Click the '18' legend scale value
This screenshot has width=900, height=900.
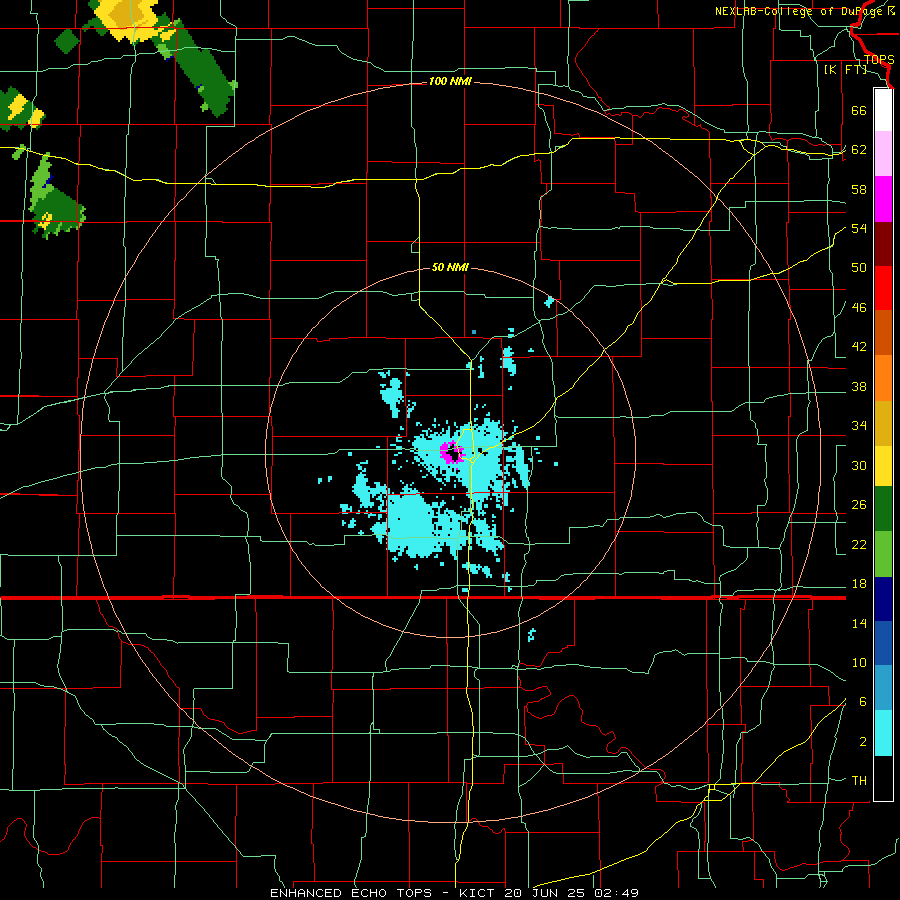coord(859,584)
